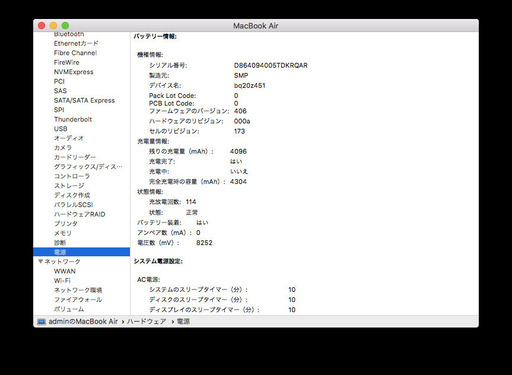Minimize window with the yellow button
The width and height of the screenshot is (512, 375).
53,26
